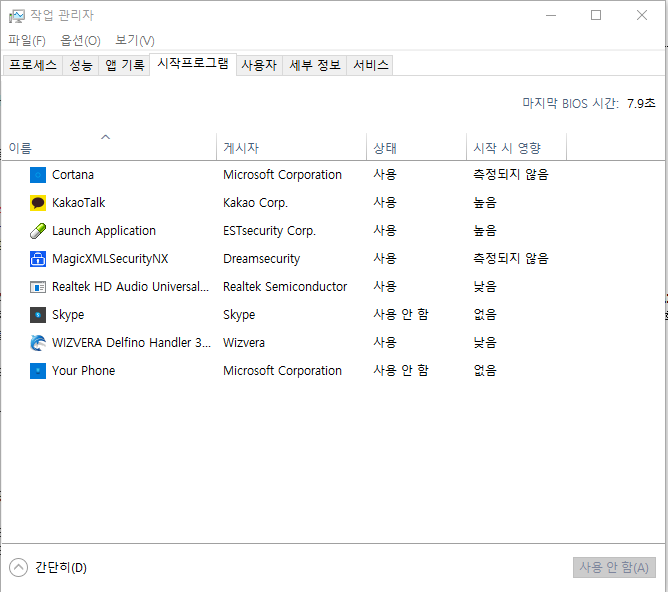Viewport: 668px width, 592px height.
Task: Click 사용 status in Cortana row
Action: click(x=385, y=175)
